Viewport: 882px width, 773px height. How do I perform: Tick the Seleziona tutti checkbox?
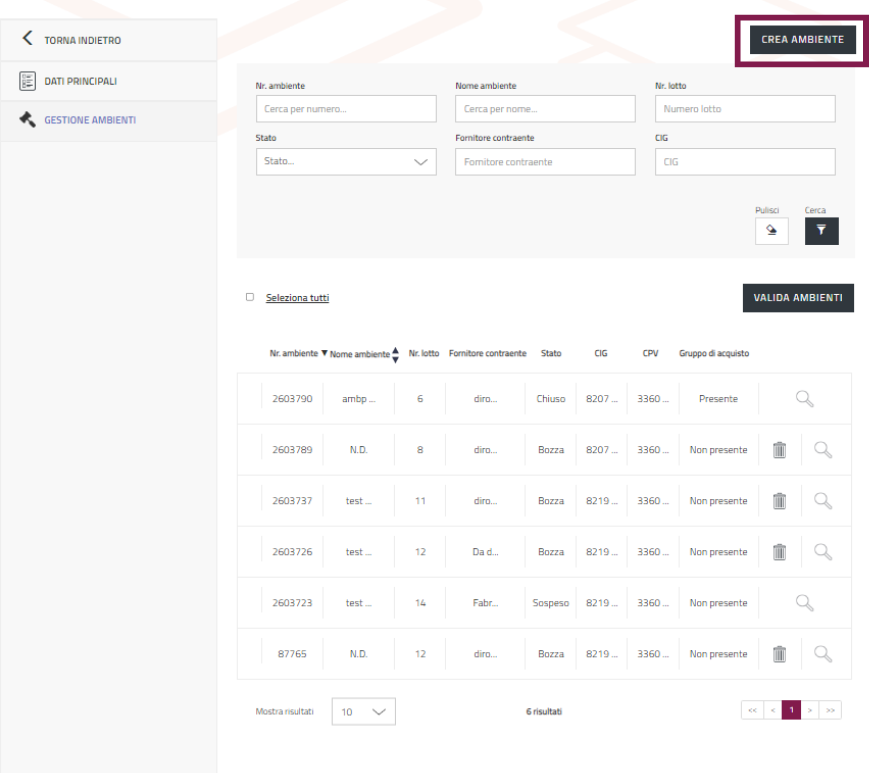coord(250,297)
